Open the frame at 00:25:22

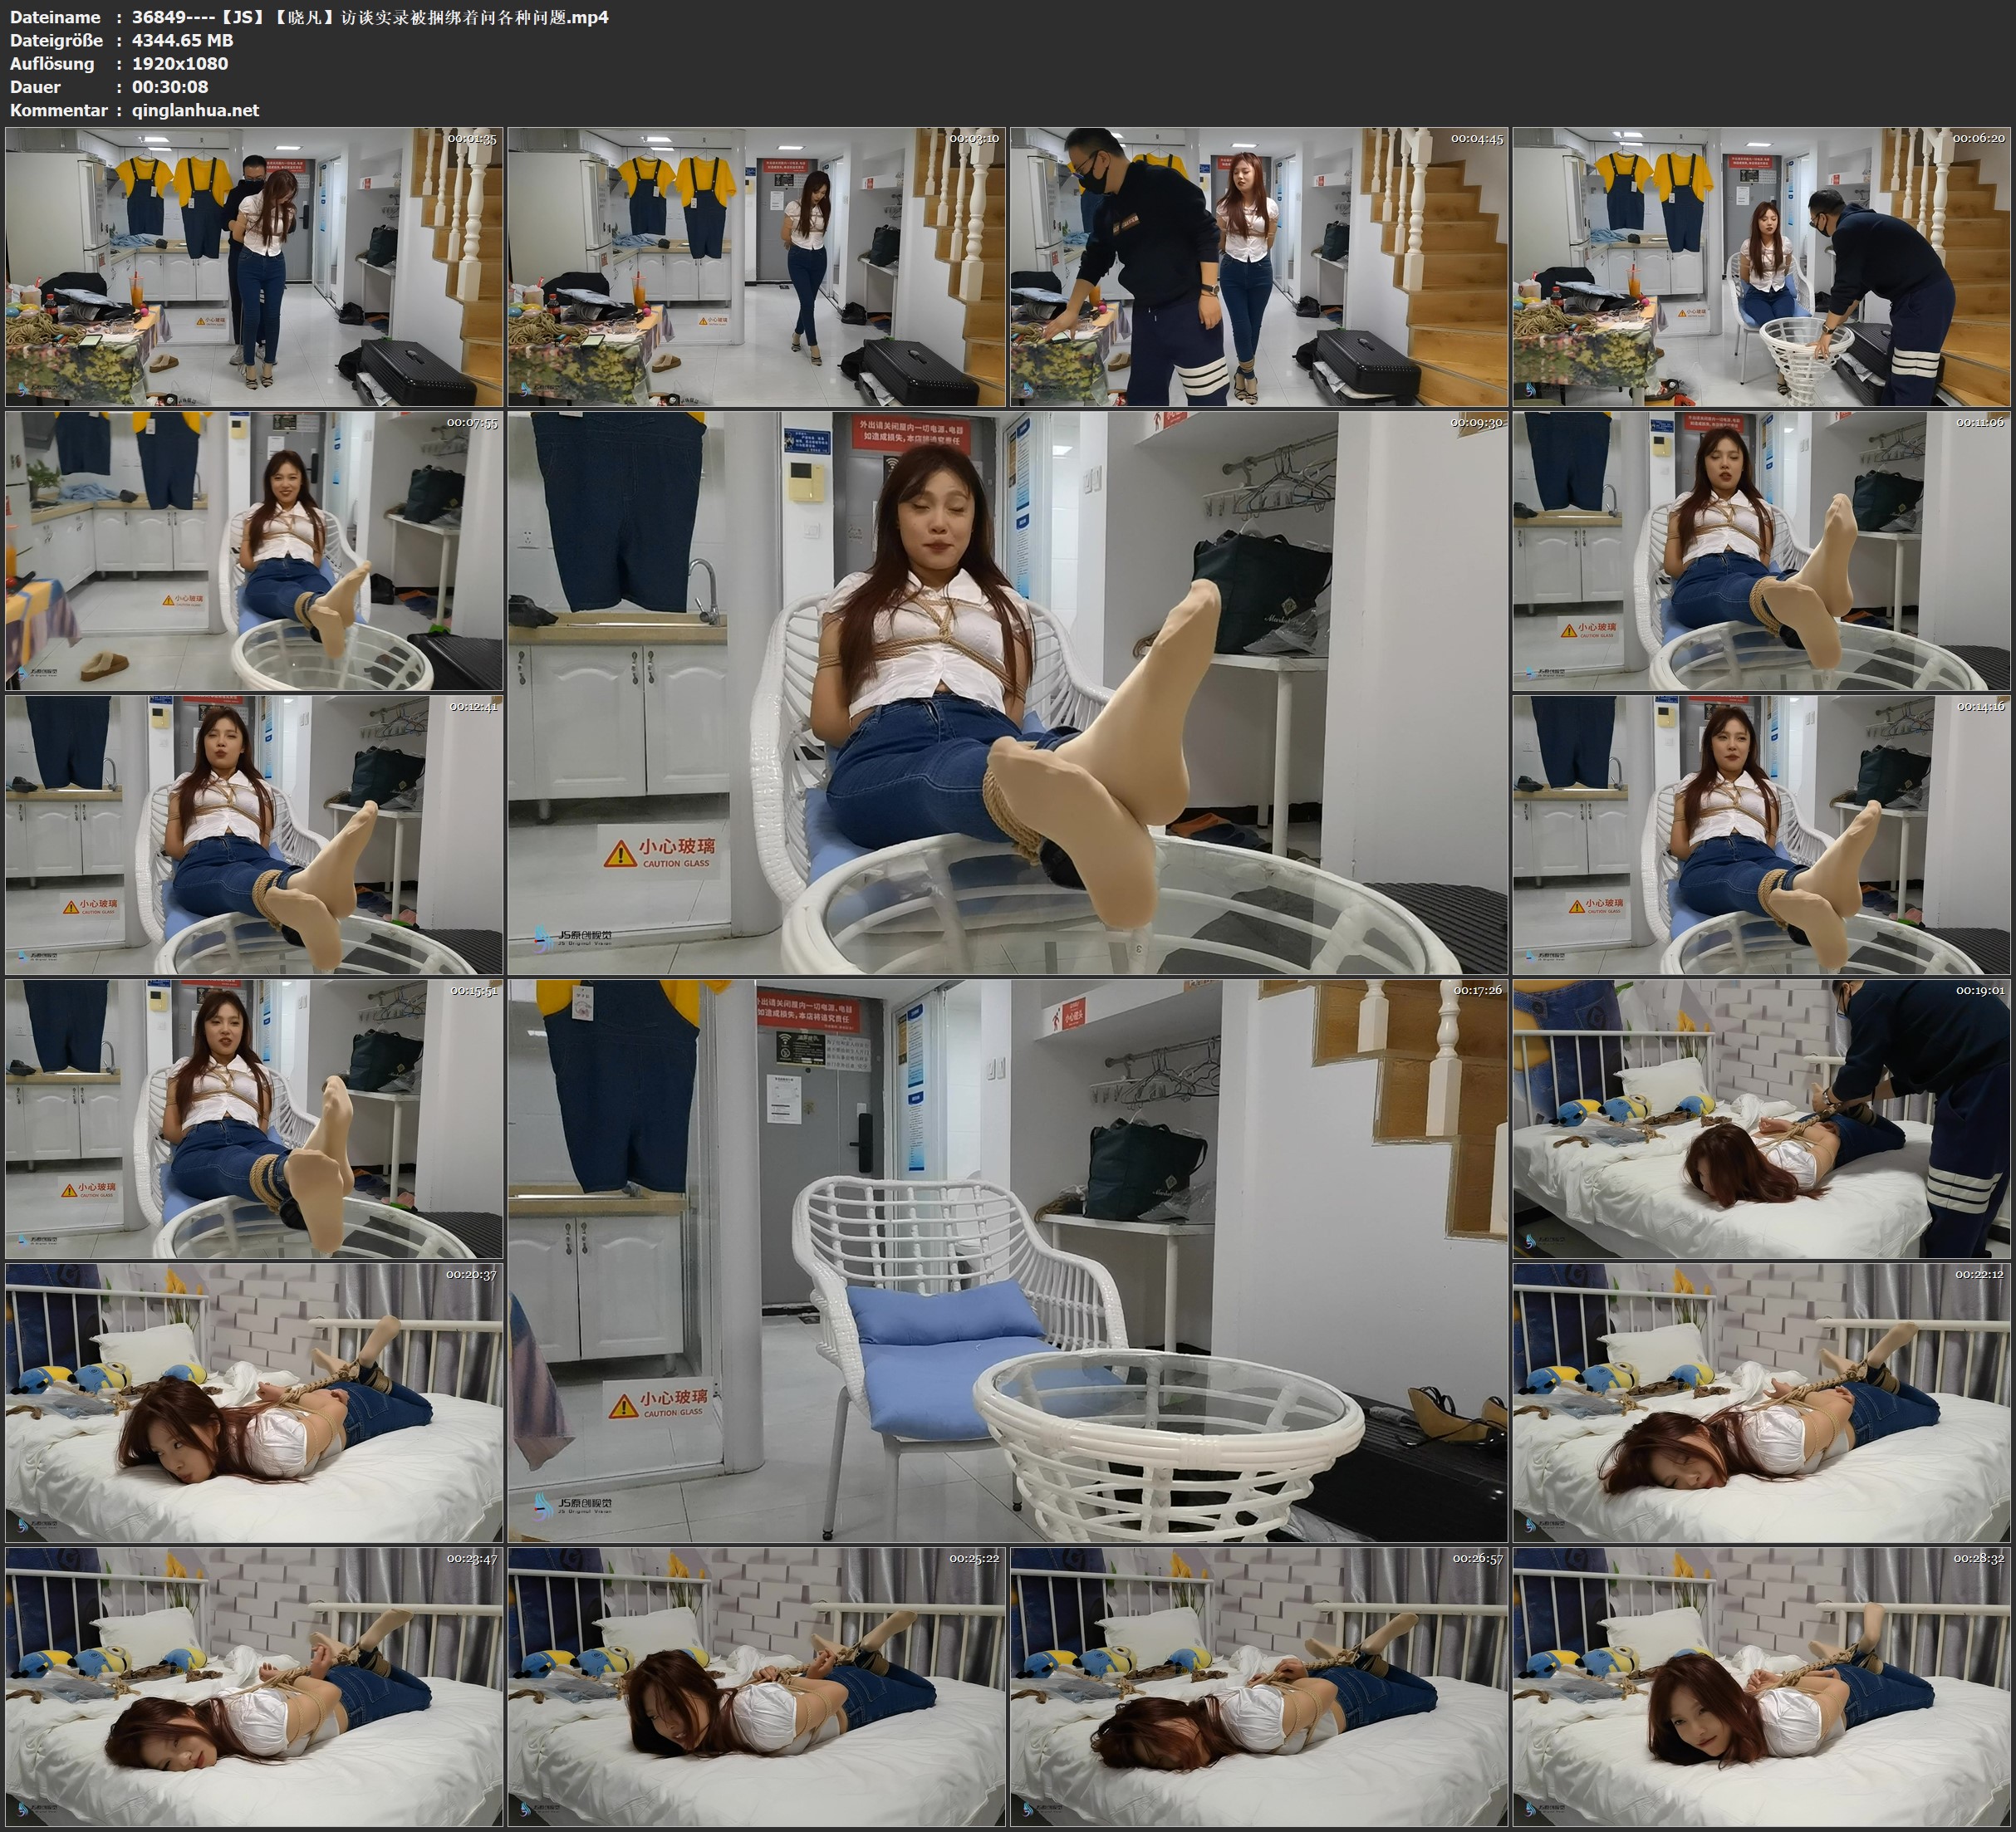click(756, 1686)
